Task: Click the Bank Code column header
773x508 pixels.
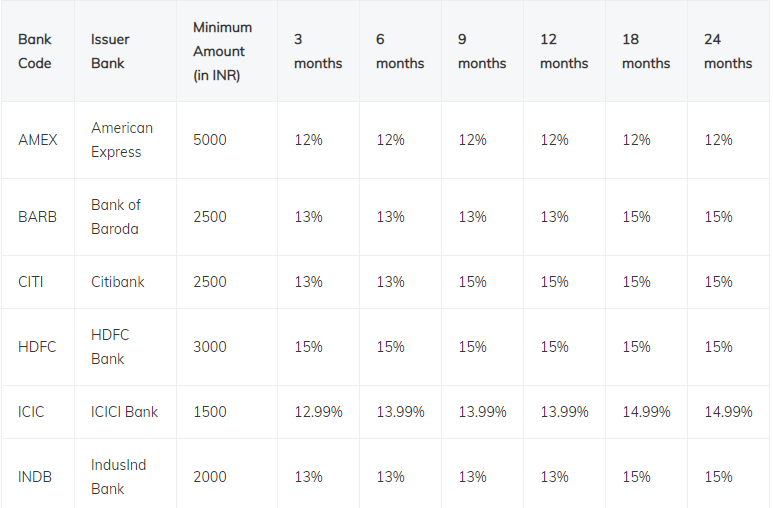Action: 35,51
